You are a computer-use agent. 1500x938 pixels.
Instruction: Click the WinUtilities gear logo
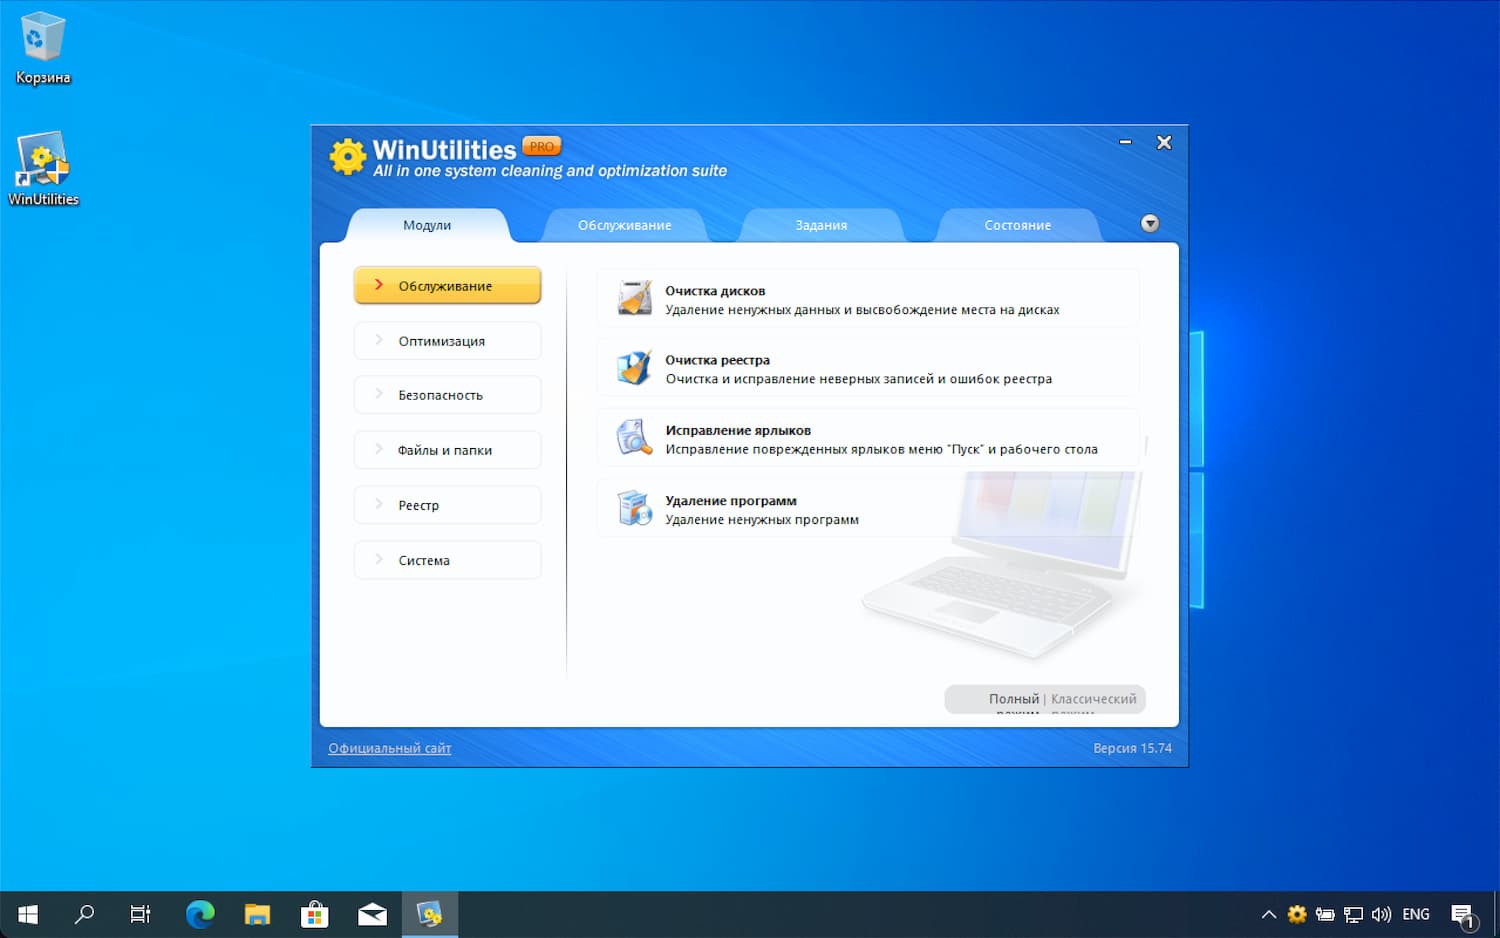pos(347,157)
